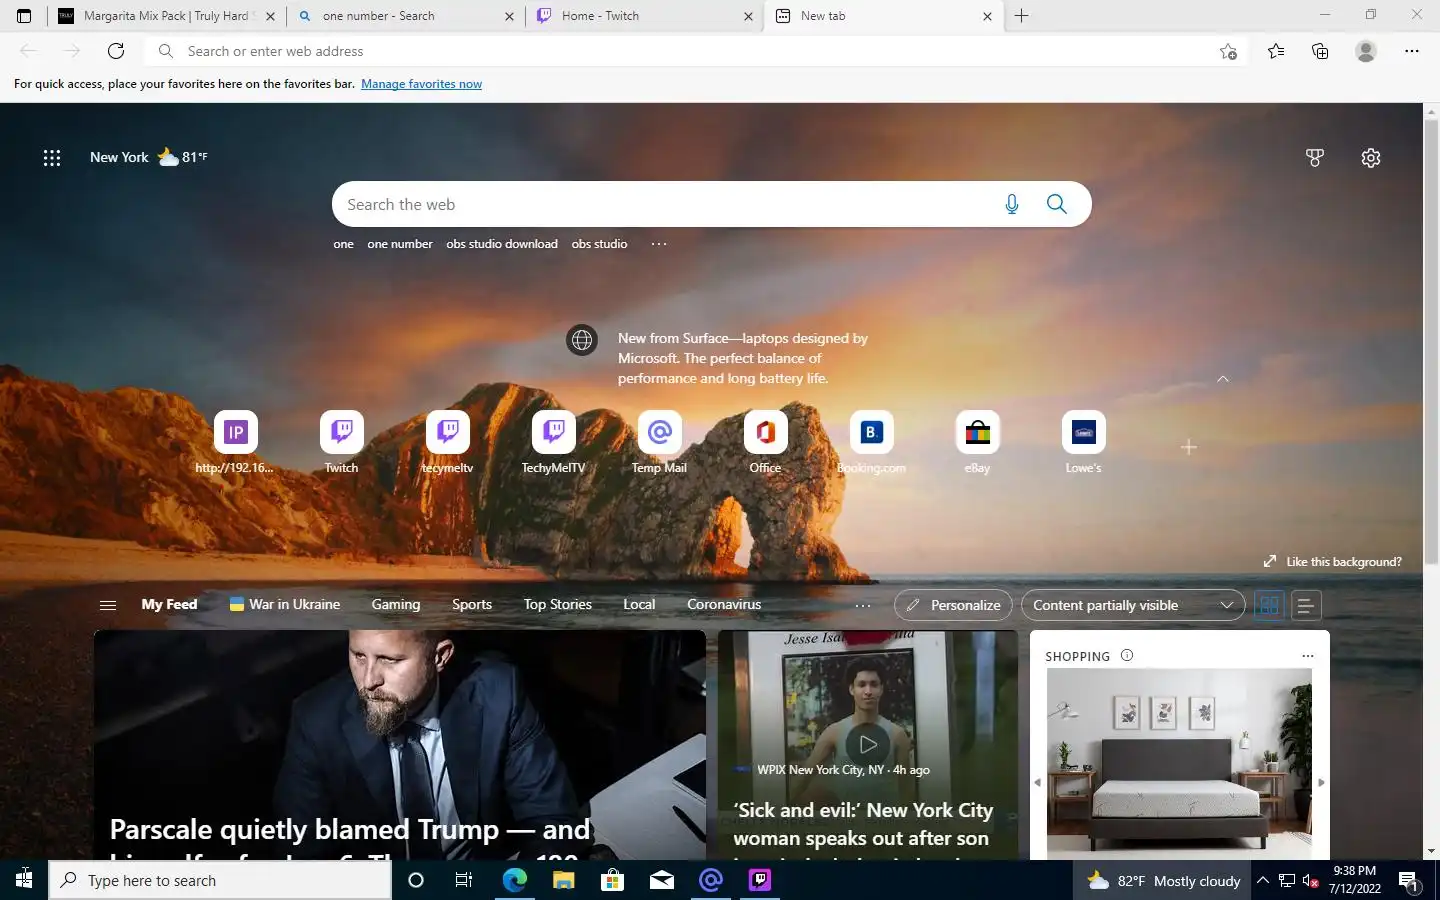Start voice search with microphone icon
The image size is (1440, 900).
[1012, 204]
